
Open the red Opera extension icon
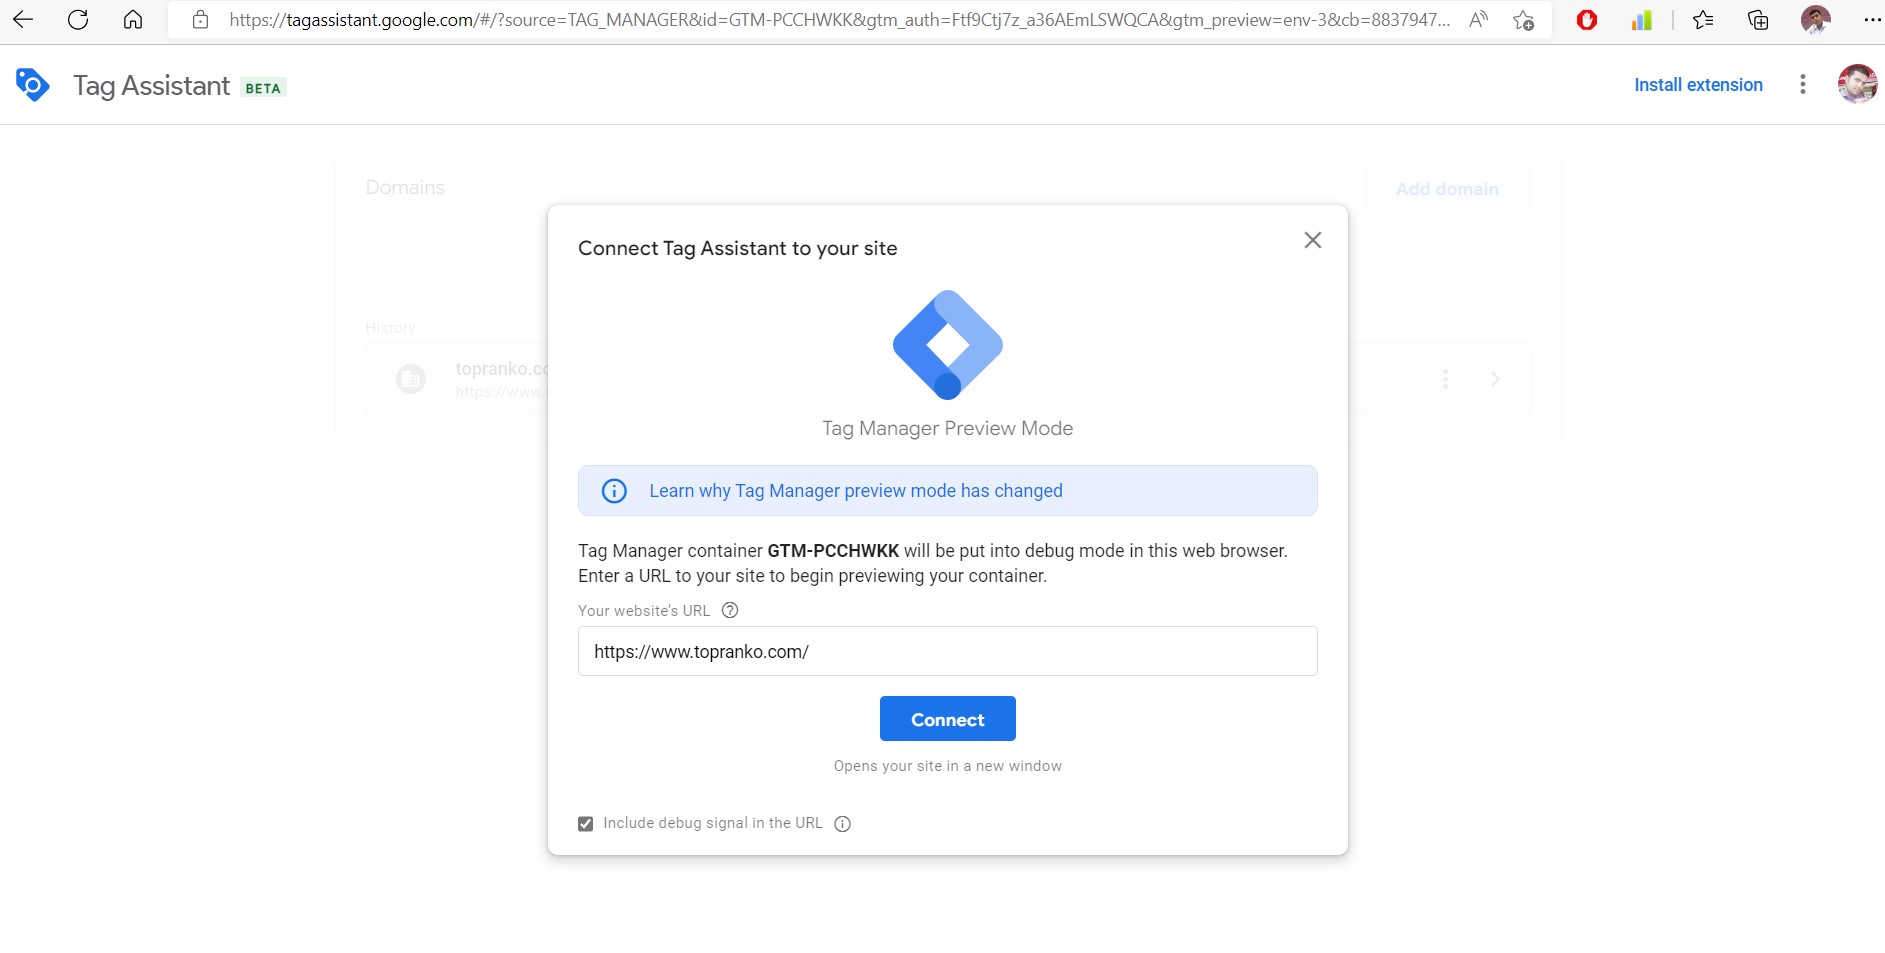(1586, 20)
